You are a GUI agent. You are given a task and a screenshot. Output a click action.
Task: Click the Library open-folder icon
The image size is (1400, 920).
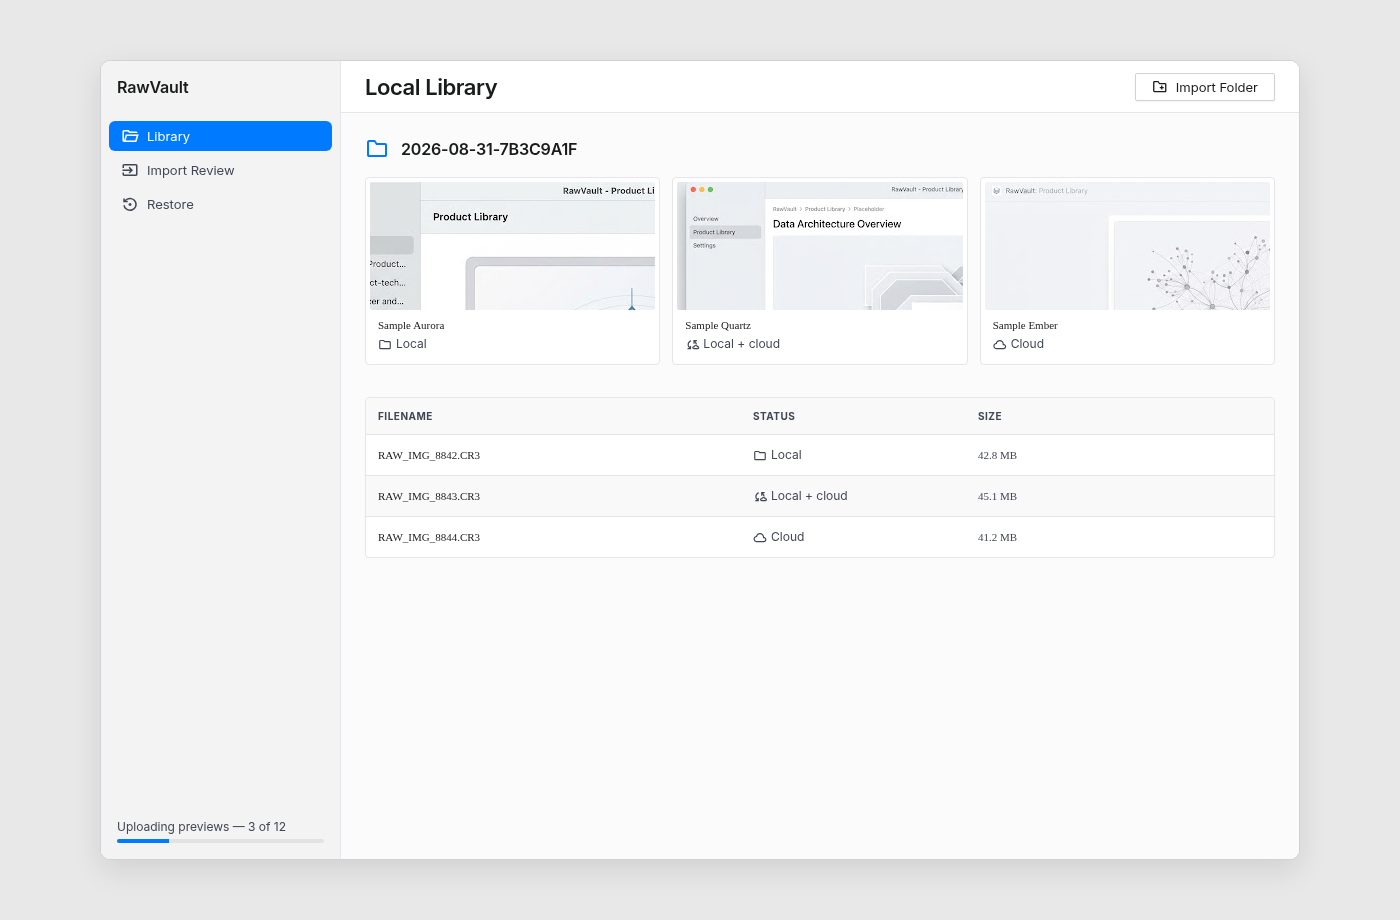130,136
